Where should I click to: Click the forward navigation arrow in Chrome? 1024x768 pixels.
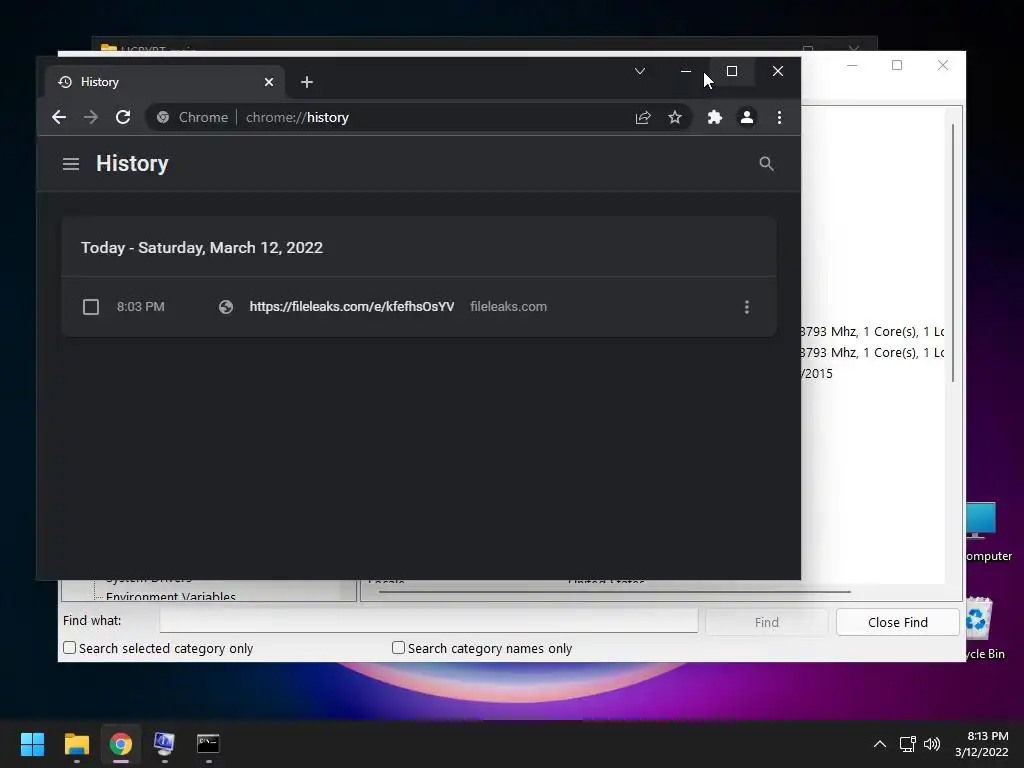(91, 118)
